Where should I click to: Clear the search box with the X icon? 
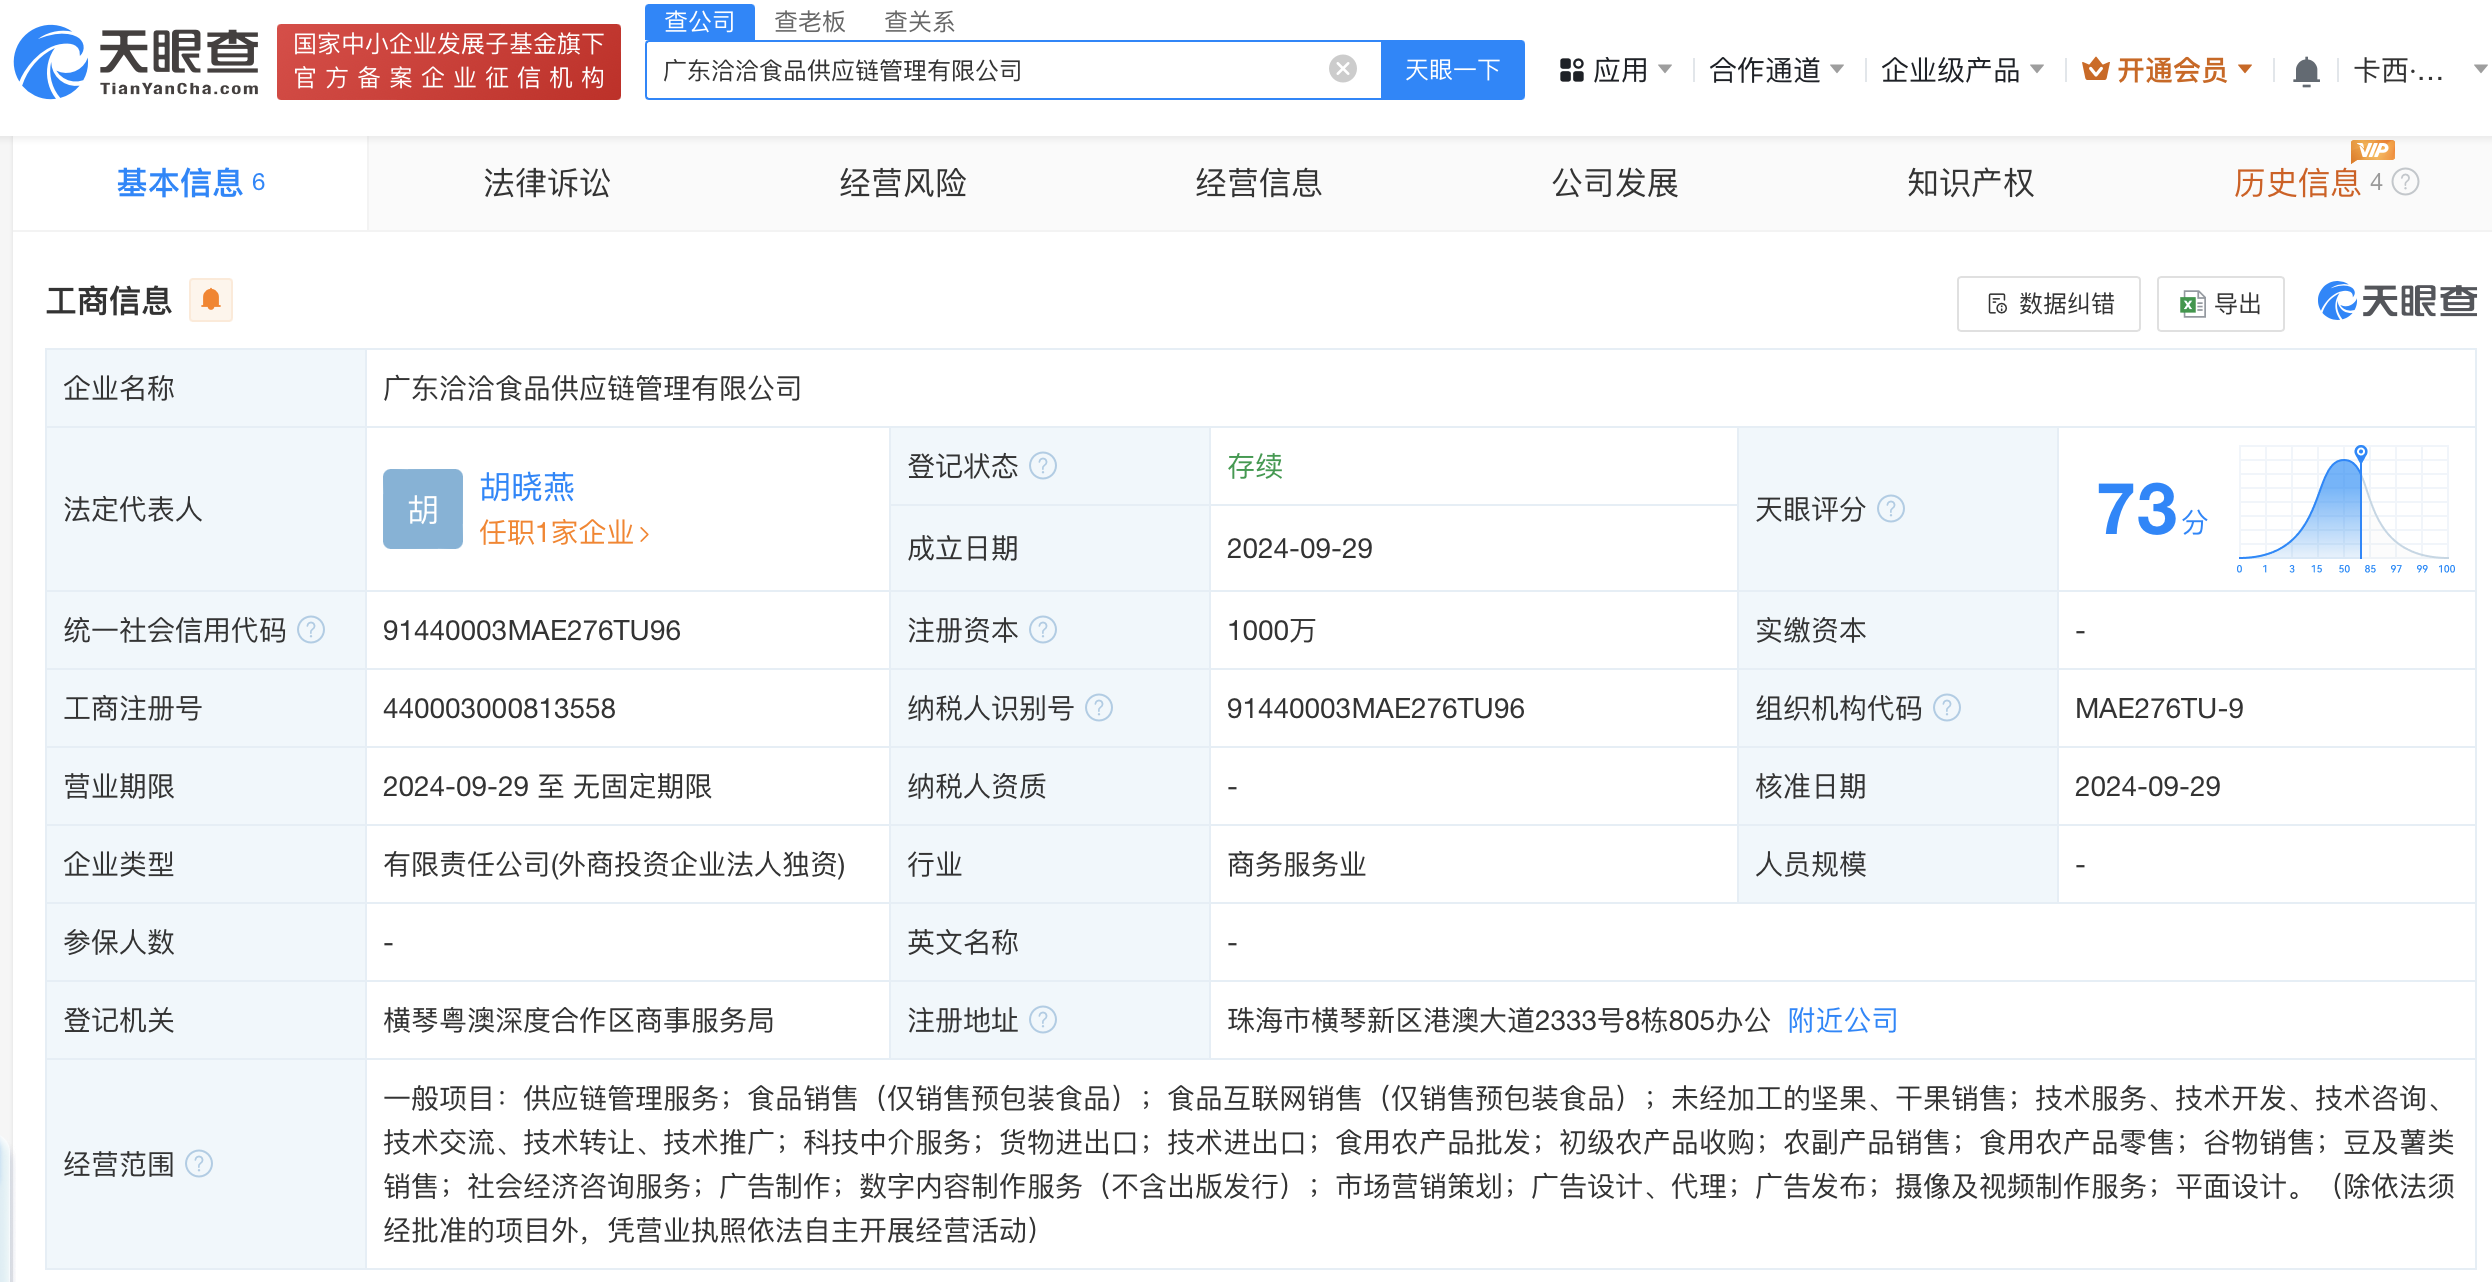point(1342,69)
